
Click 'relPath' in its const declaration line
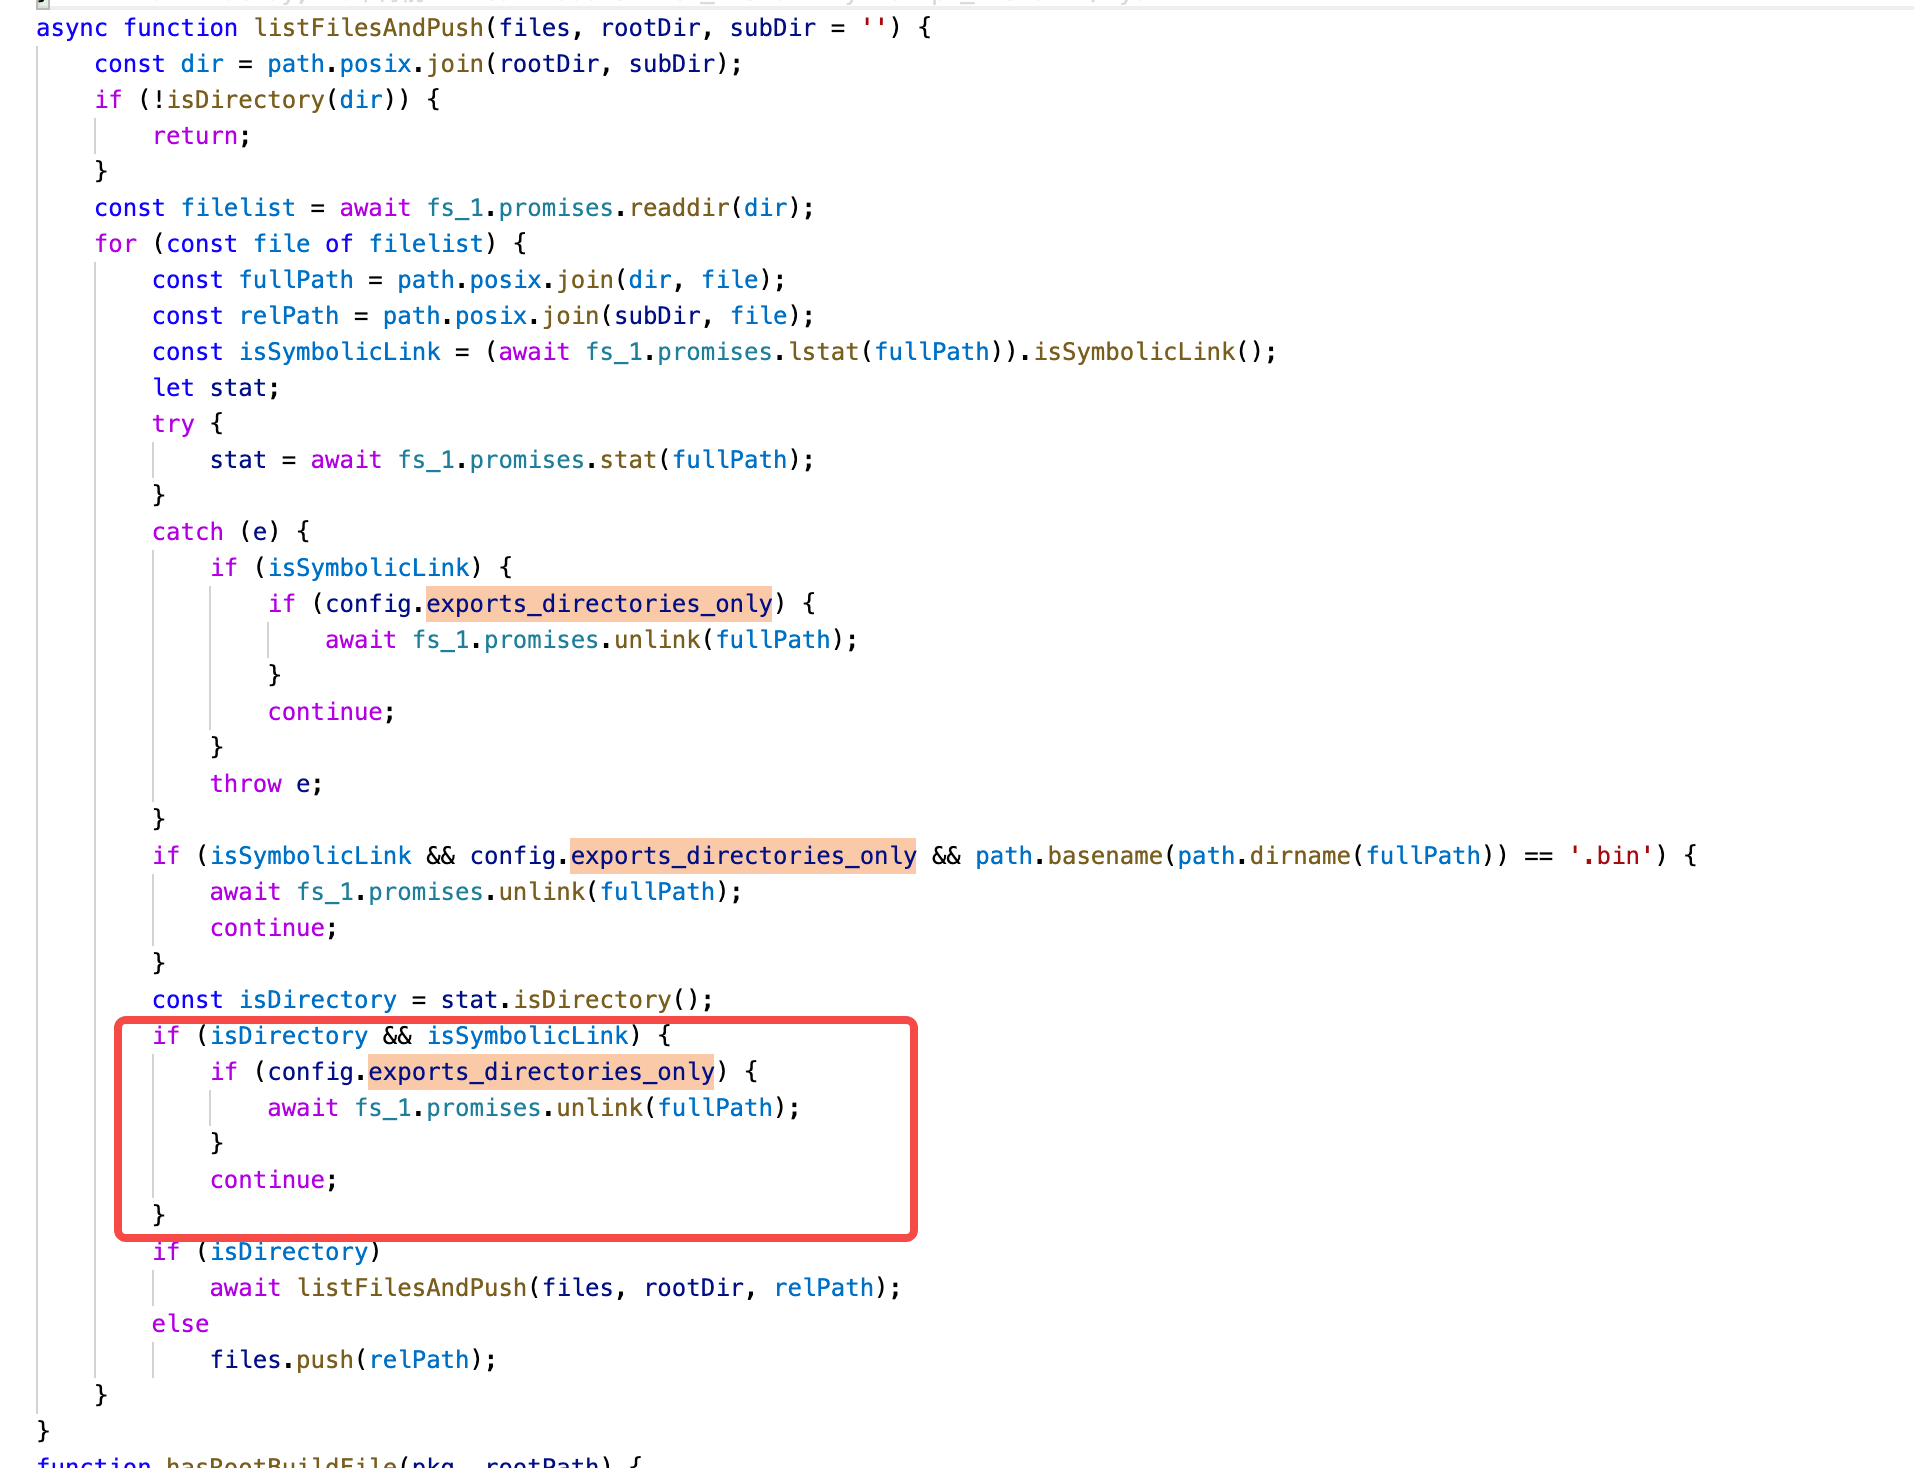pyautogui.click(x=289, y=316)
